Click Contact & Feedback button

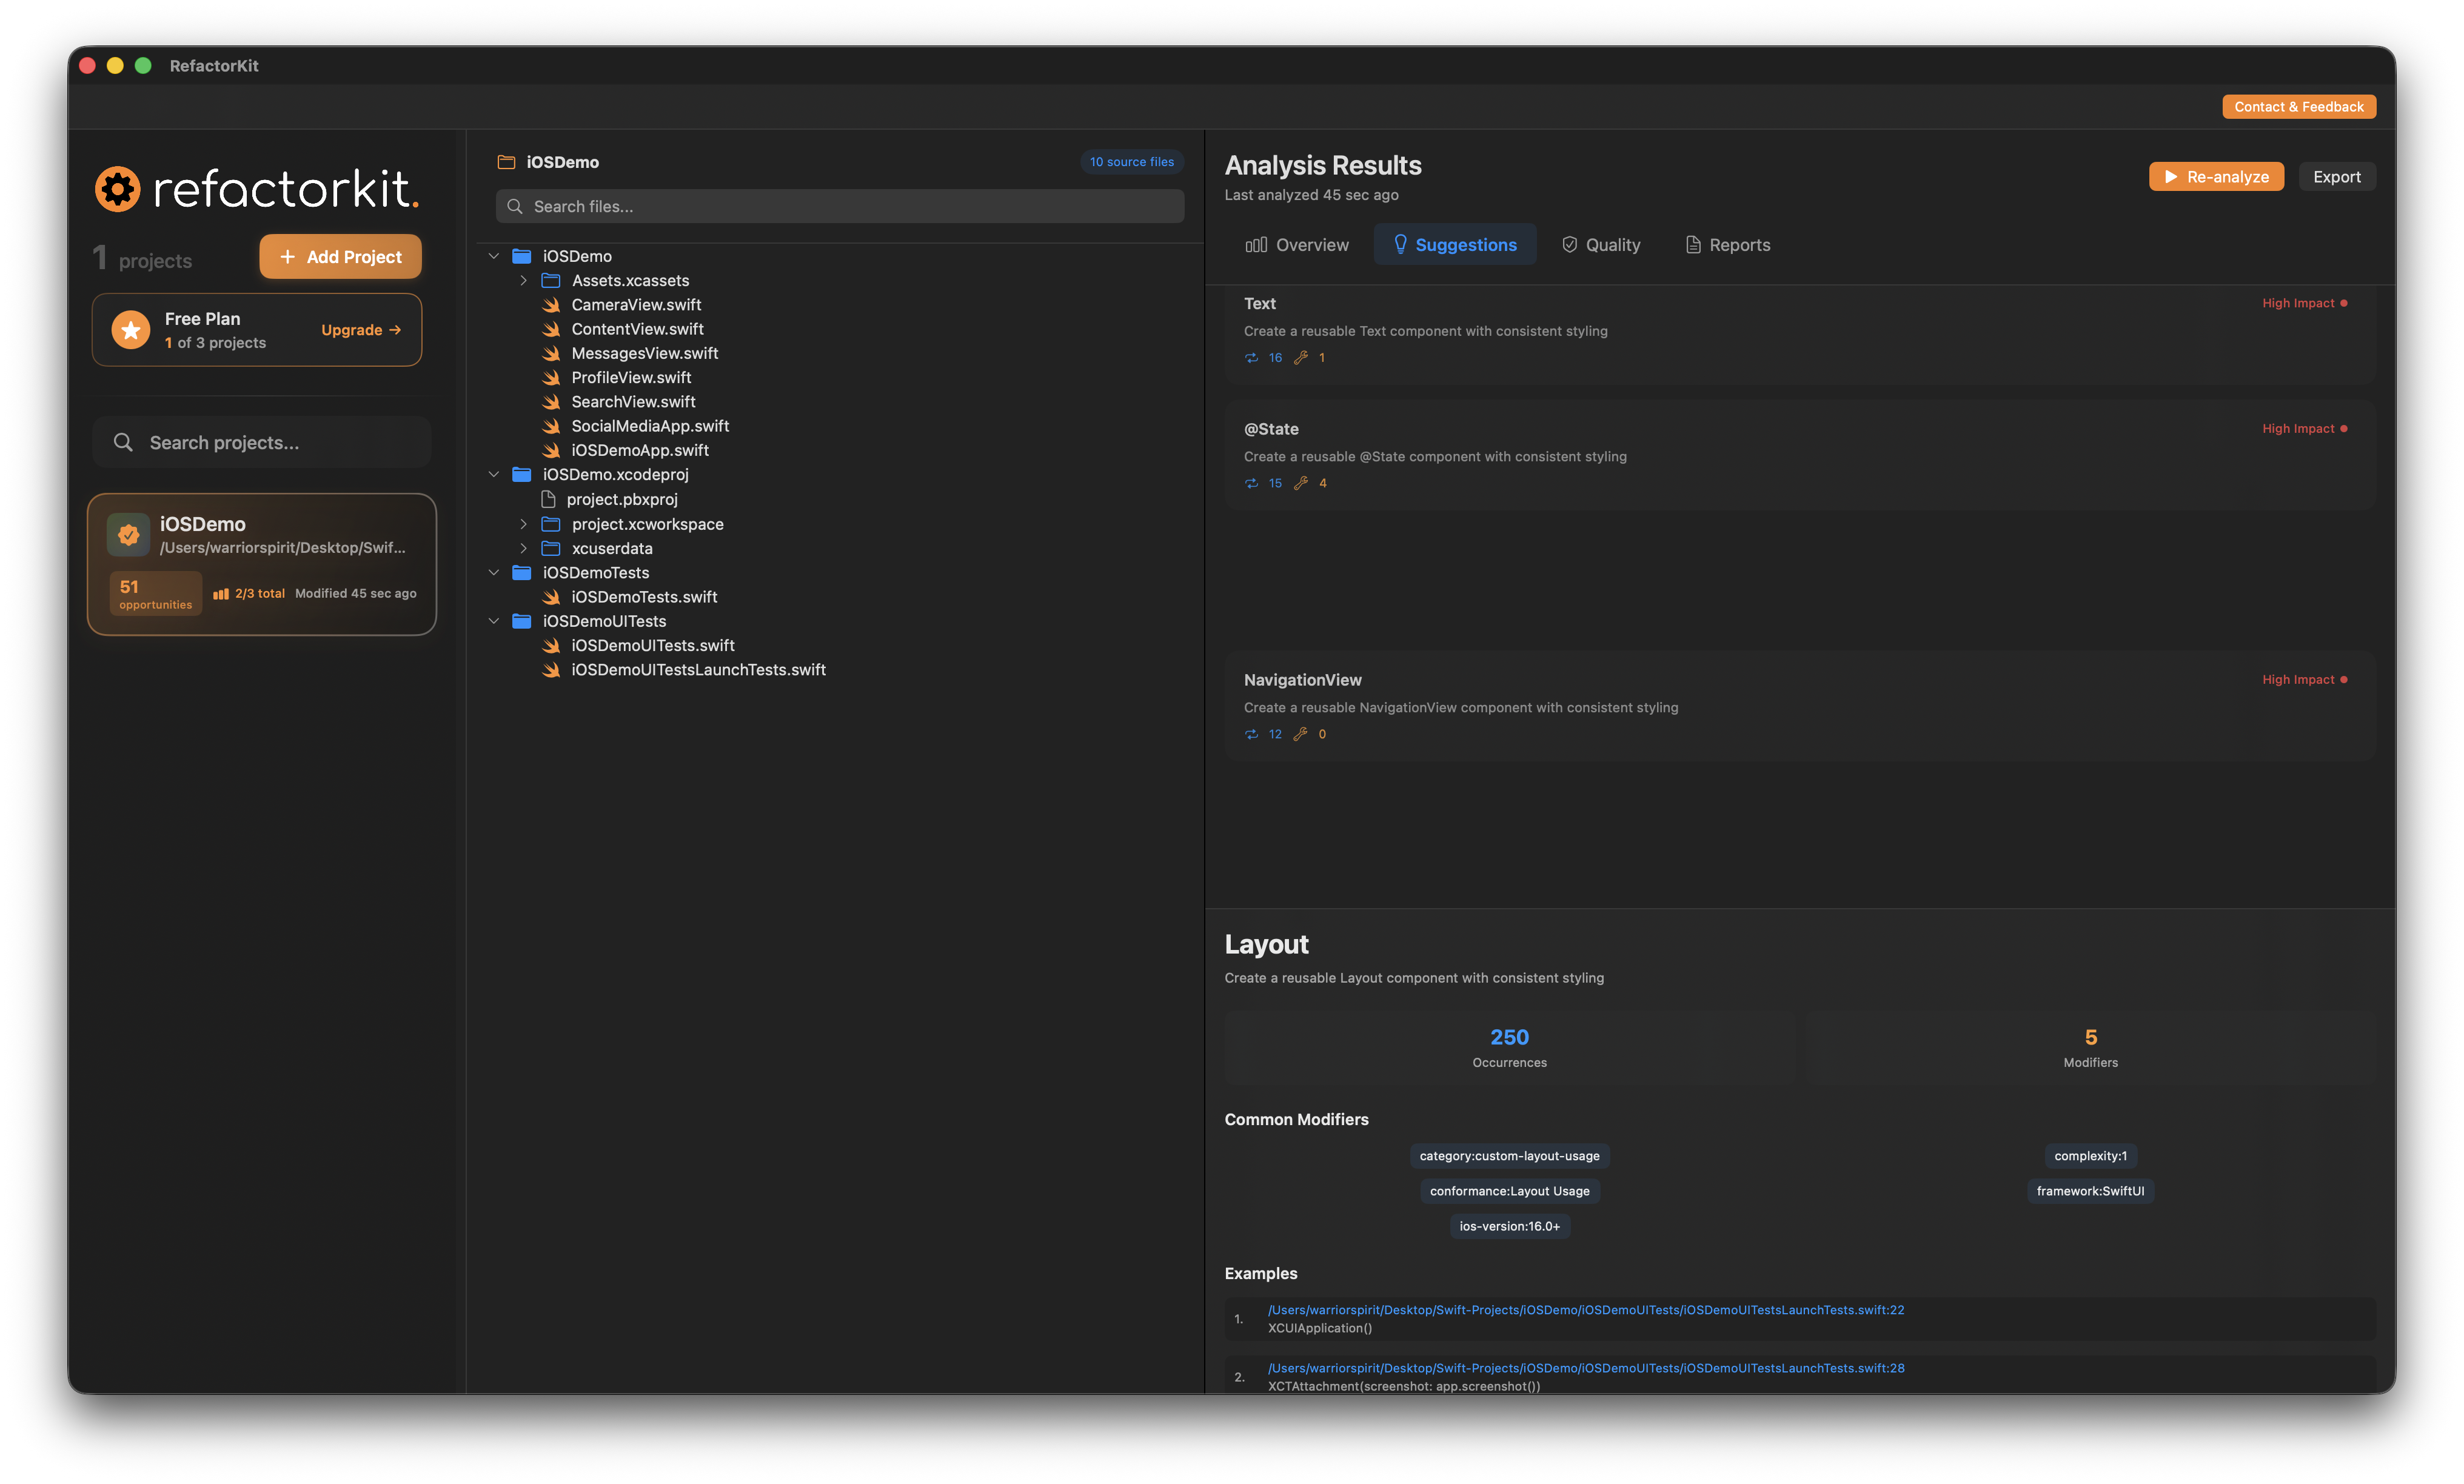tap(2299, 107)
